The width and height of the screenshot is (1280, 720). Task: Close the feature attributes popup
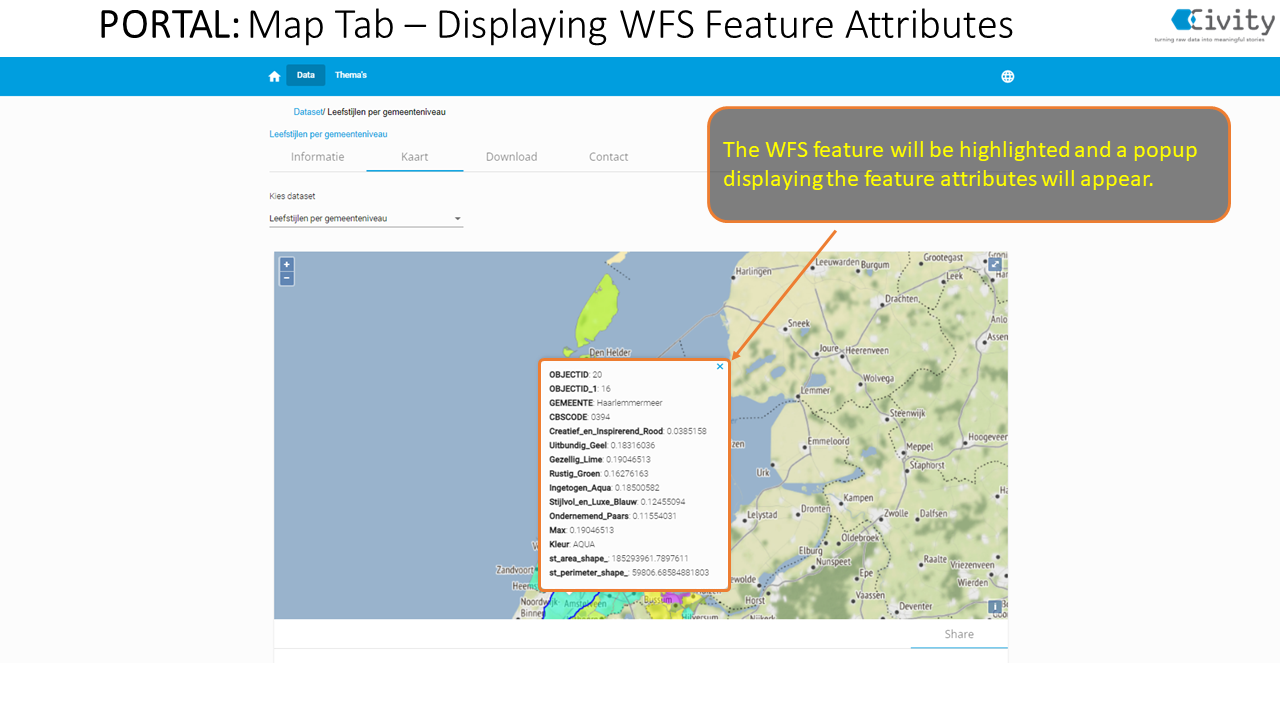[x=720, y=367]
